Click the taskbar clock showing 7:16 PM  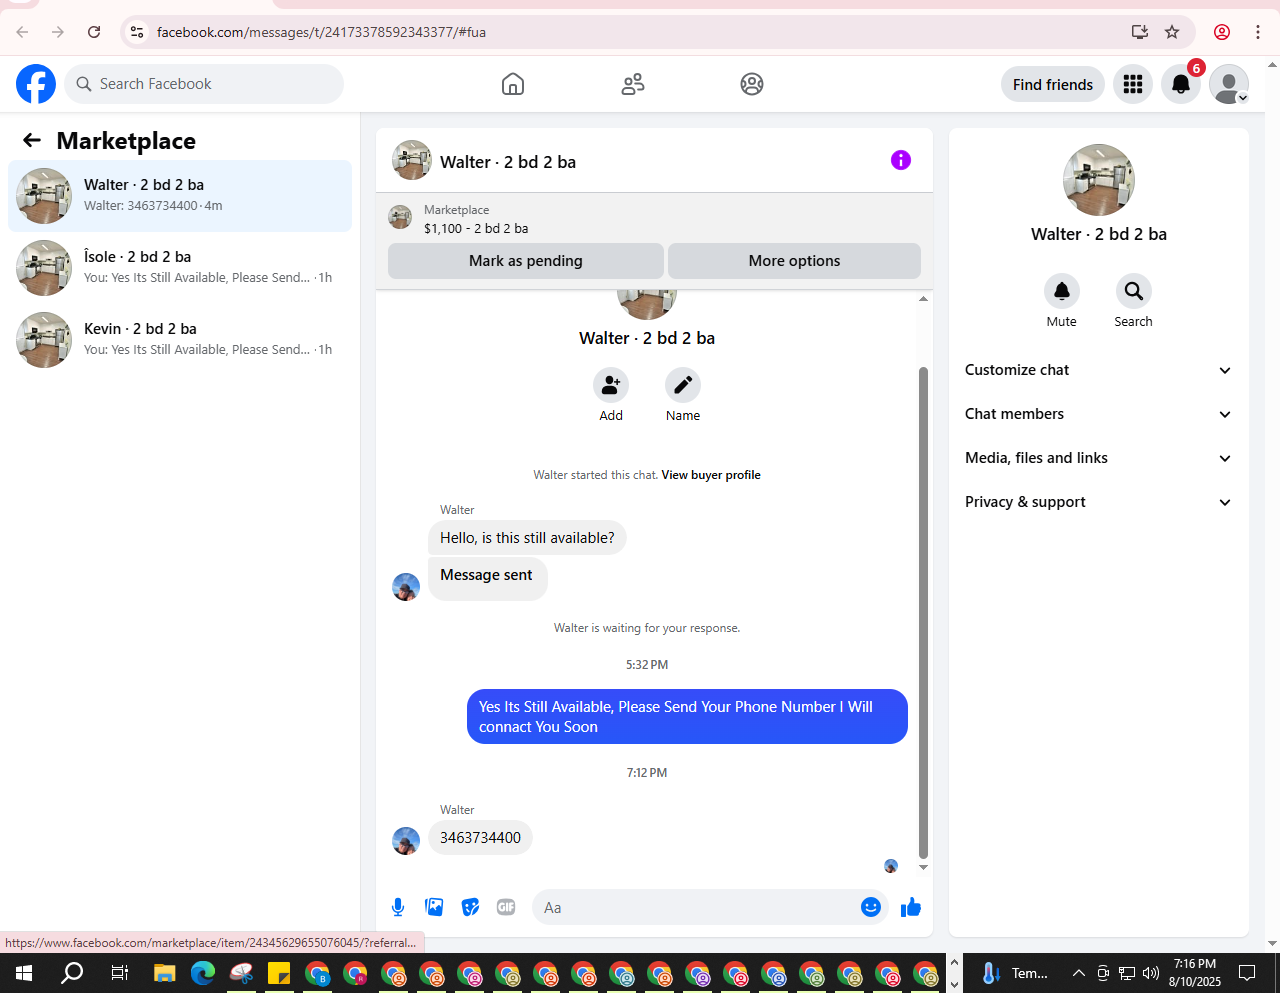(x=1195, y=973)
